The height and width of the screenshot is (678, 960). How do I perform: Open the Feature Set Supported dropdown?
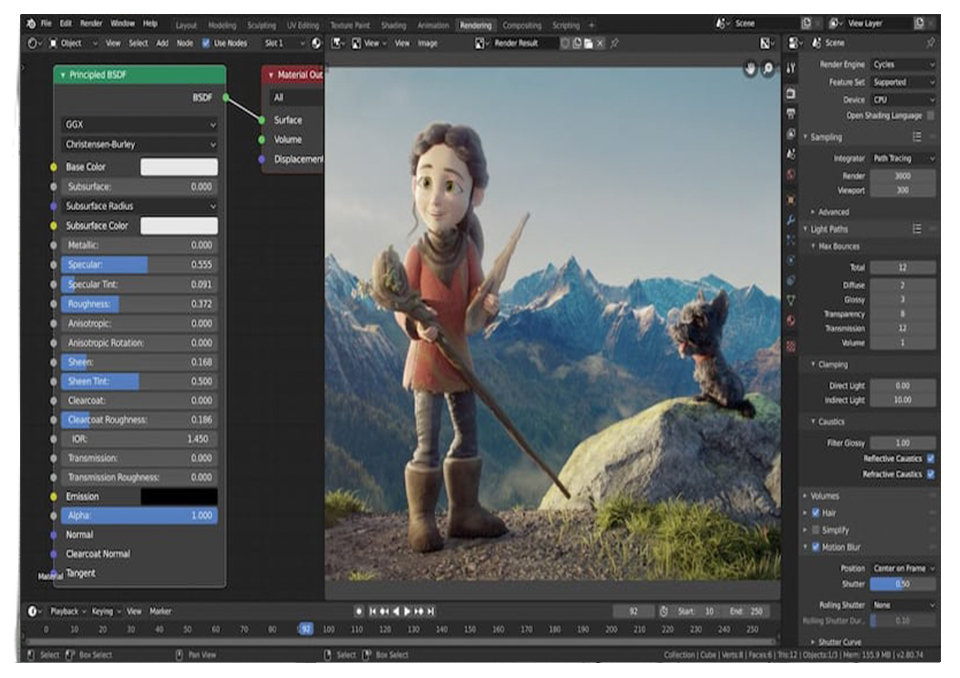903,82
